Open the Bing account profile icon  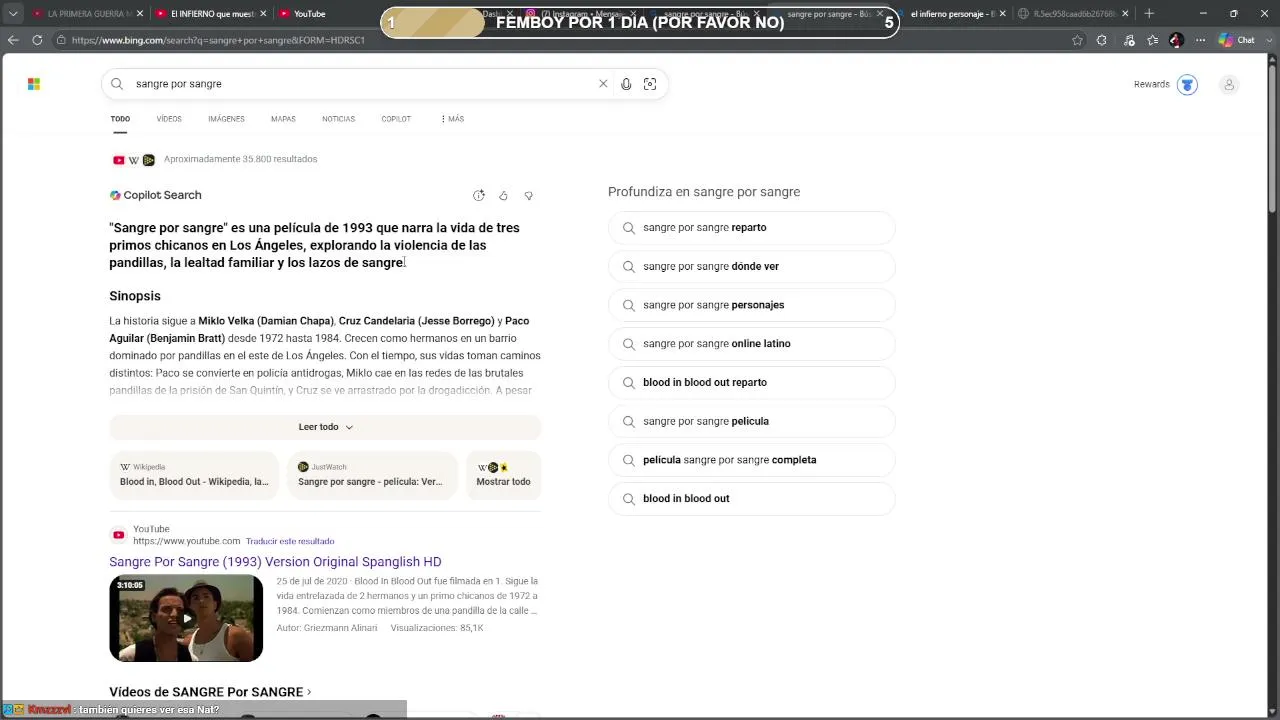pyautogui.click(x=1229, y=85)
